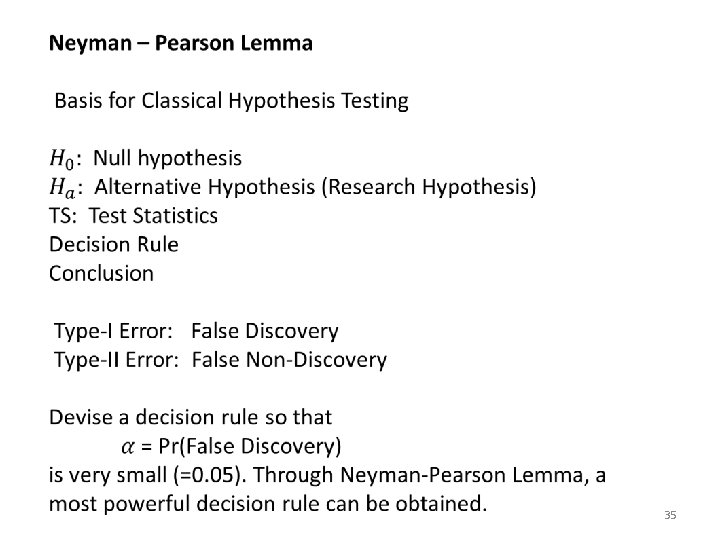Click the Conclusion line
The image size is (720, 540).
click(x=101, y=274)
